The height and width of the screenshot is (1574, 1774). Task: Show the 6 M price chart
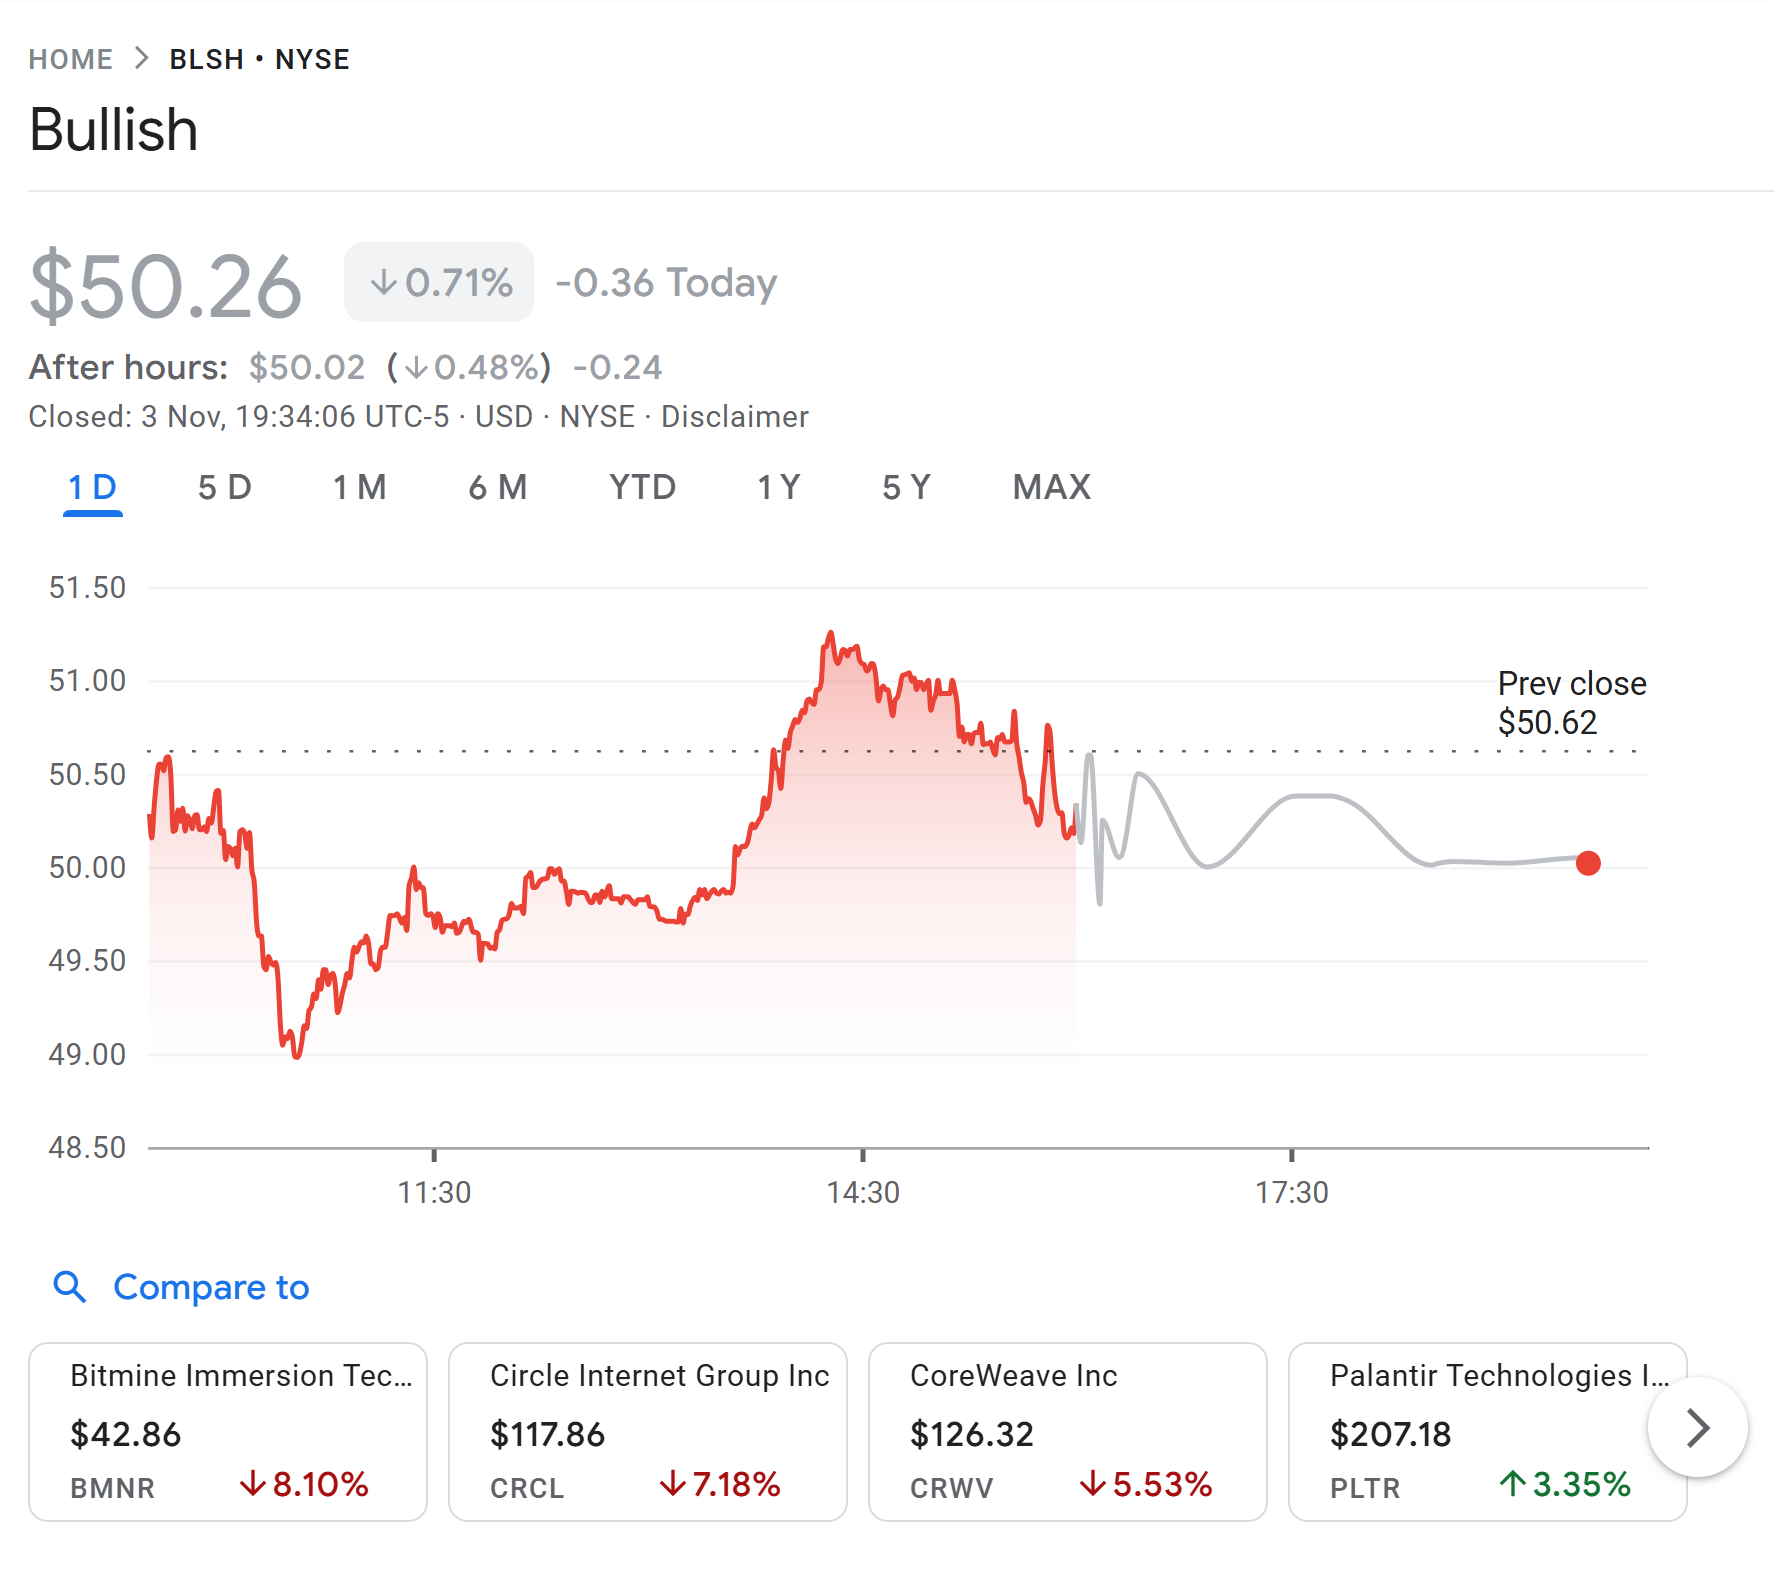(x=498, y=488)
